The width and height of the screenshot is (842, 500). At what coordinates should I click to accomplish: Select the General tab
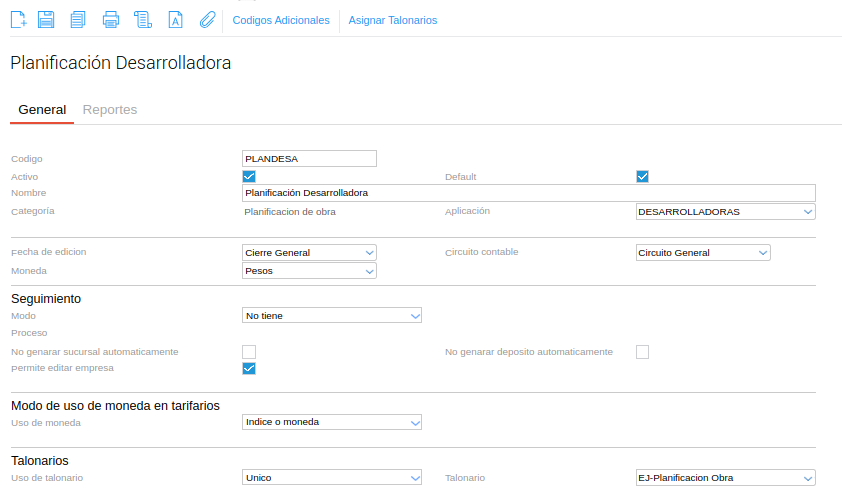42,110
